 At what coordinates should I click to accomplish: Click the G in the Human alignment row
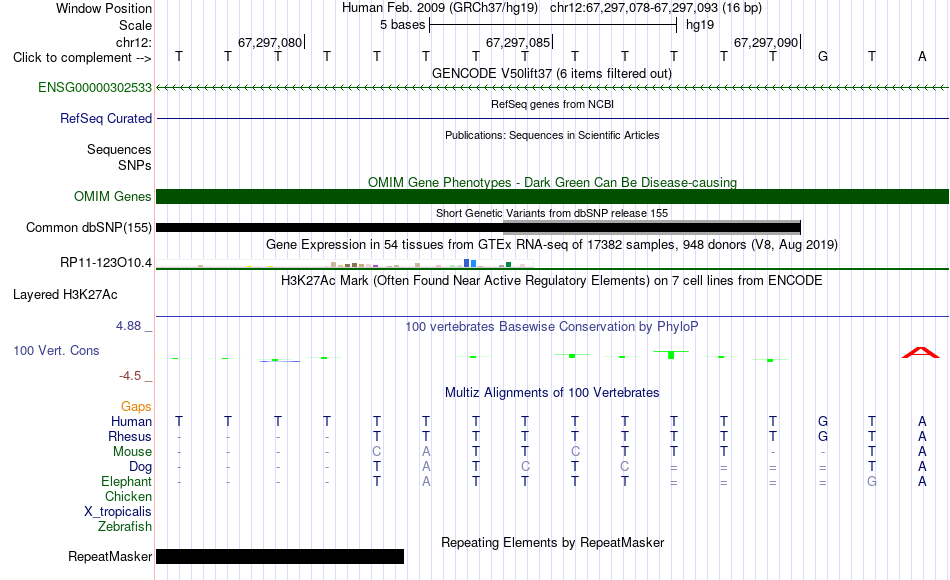822,421
